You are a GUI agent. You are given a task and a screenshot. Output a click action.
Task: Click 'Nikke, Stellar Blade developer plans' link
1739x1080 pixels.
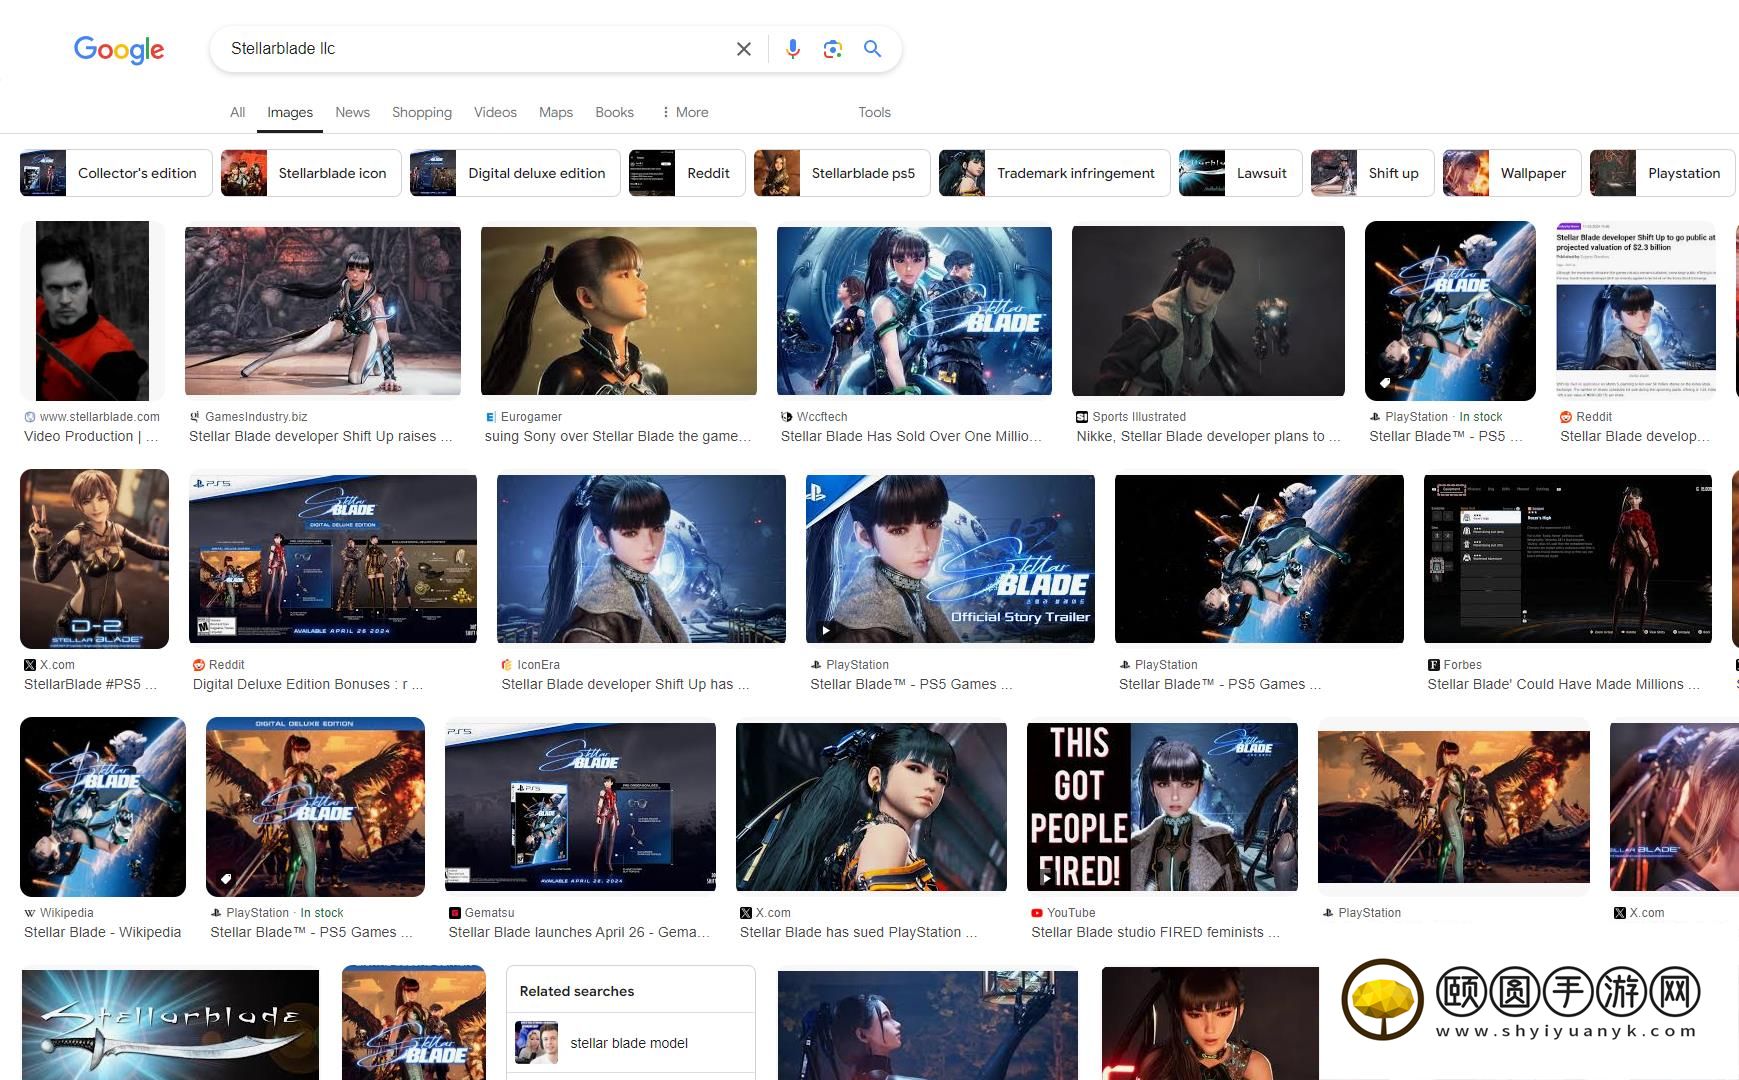(x=1208, y=436)
